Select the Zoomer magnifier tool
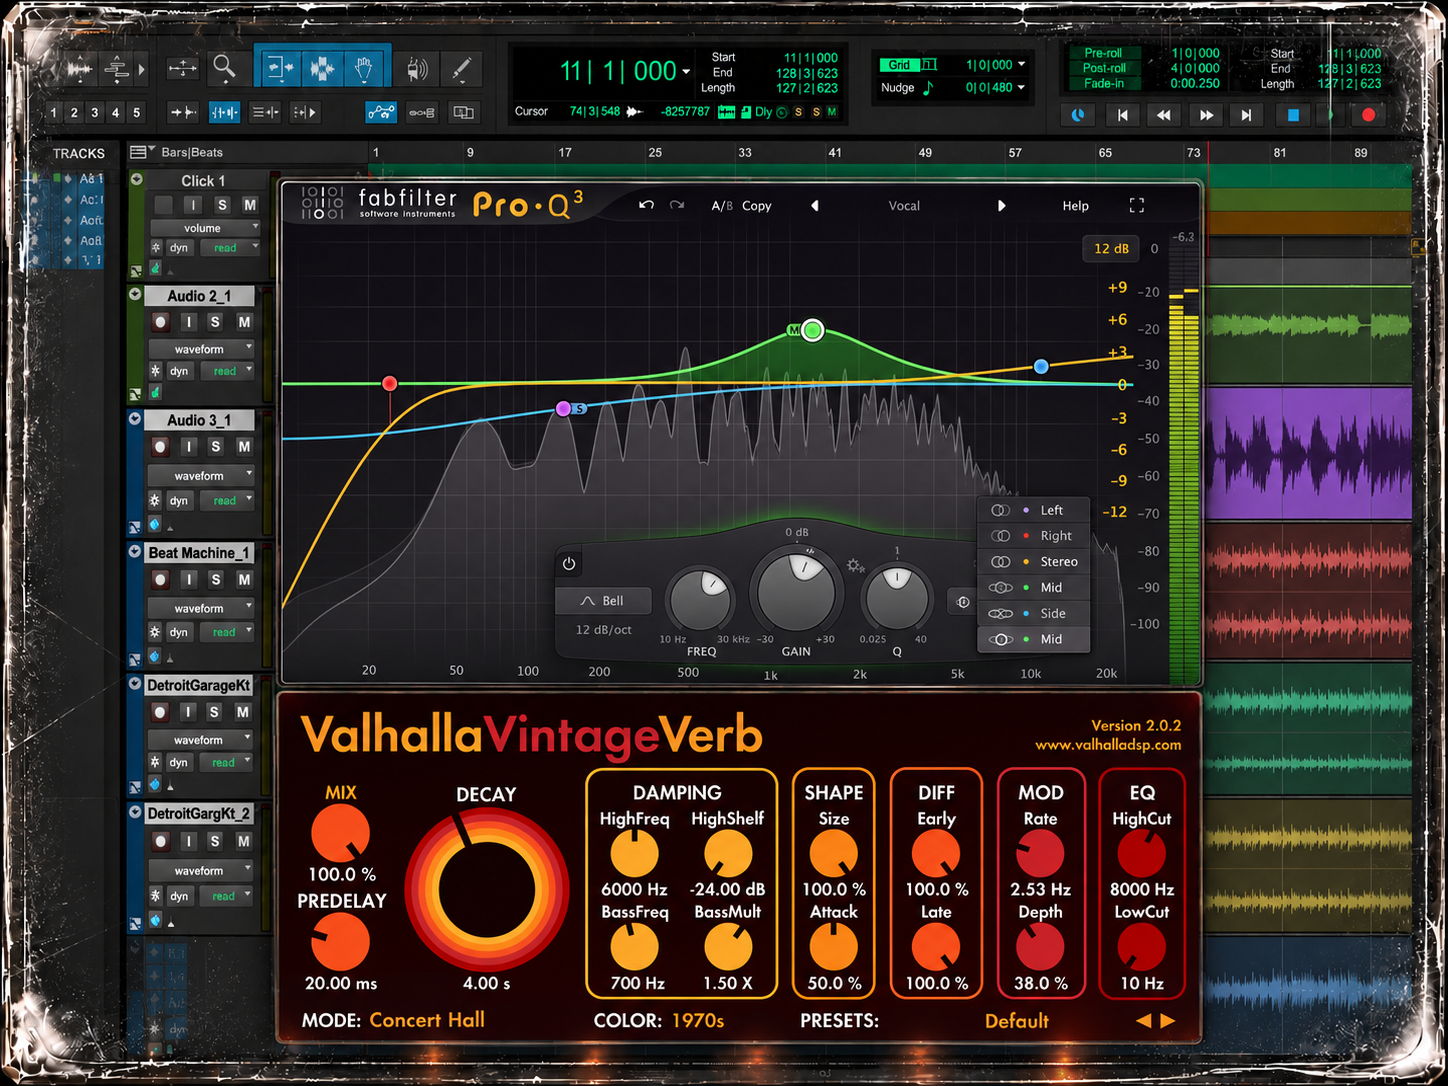 pyautogui.click(x=225, y=68)
